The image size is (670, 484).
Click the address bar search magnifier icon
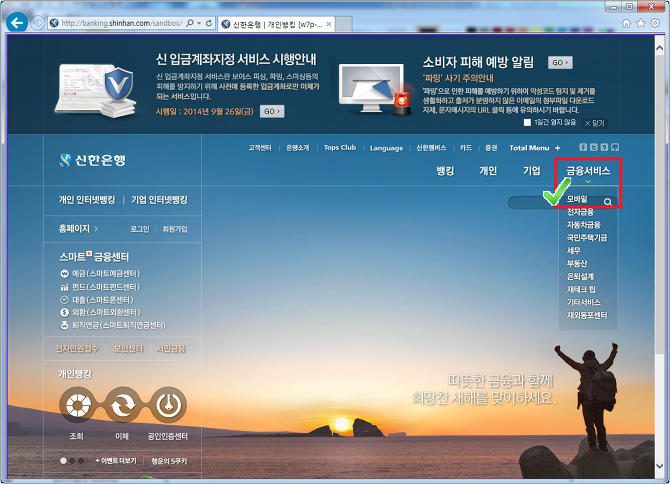[x=190, y=23]
